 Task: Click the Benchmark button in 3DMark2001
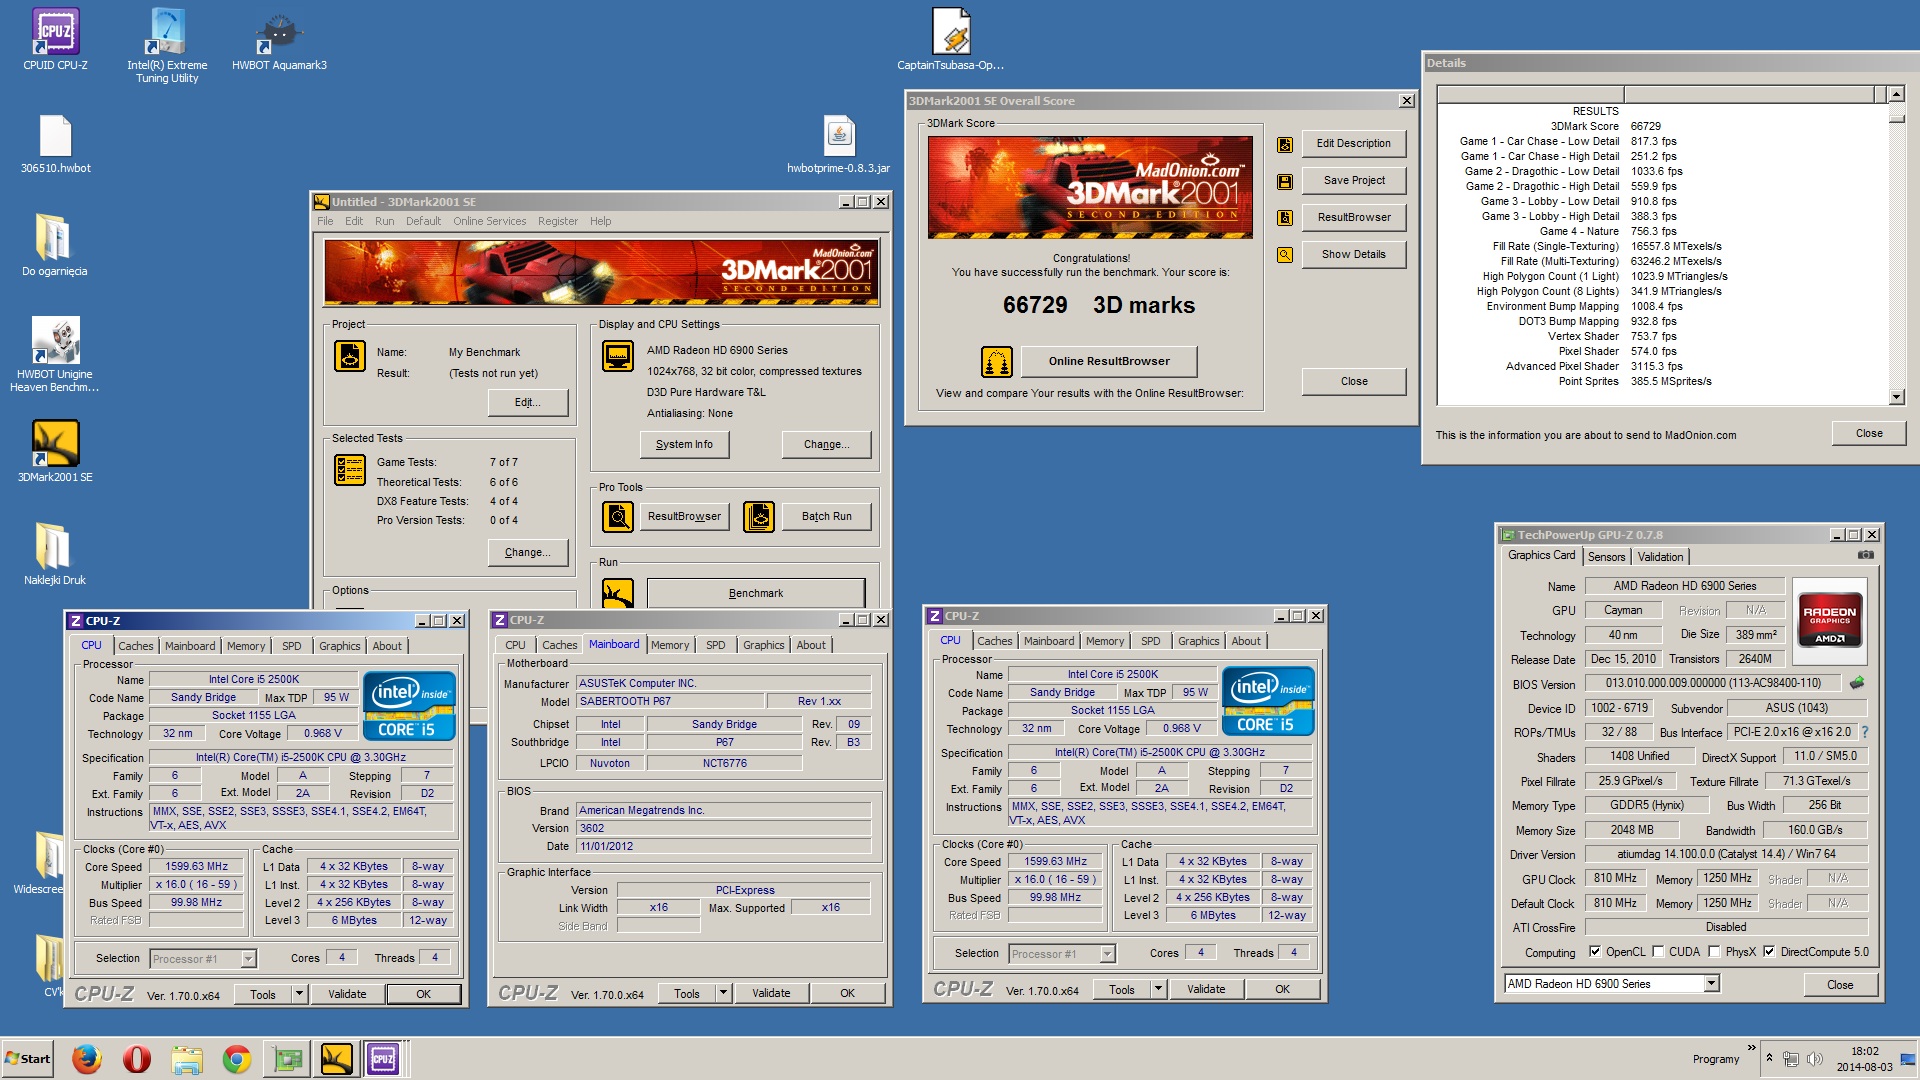pyautogui.click(x=756, y=593)
